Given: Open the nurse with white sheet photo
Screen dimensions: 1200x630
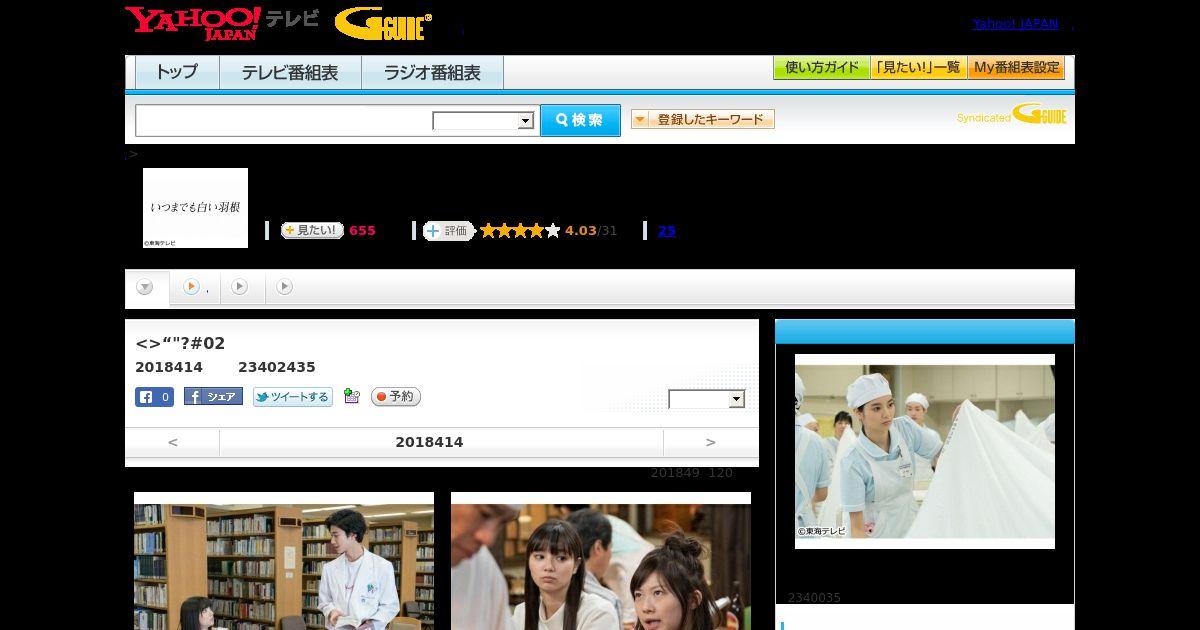Looking at the screenshot, I should pos(925,451).
